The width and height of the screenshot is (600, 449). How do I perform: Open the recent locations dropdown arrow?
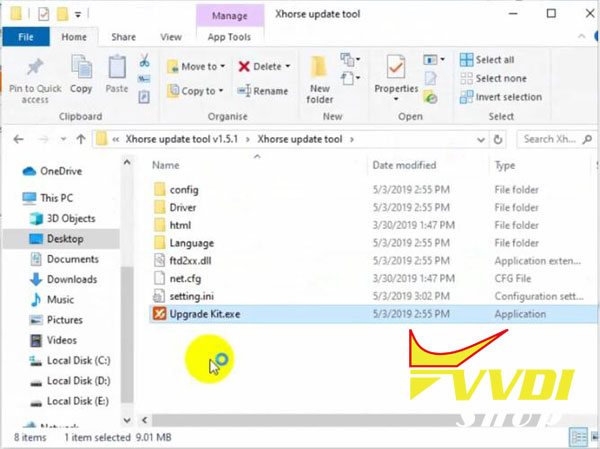pos(64,139)
